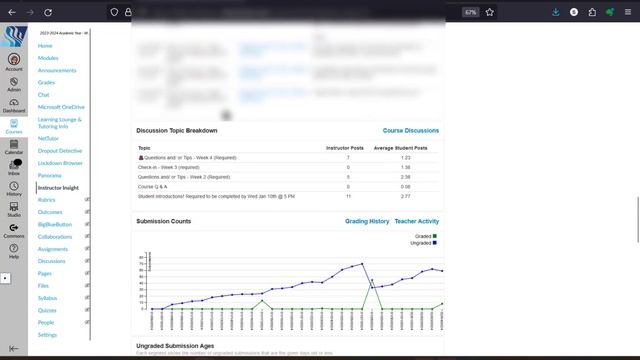Click the browser forward arrow
Viewport: 640px width, 360px height.
click(30, 12)
